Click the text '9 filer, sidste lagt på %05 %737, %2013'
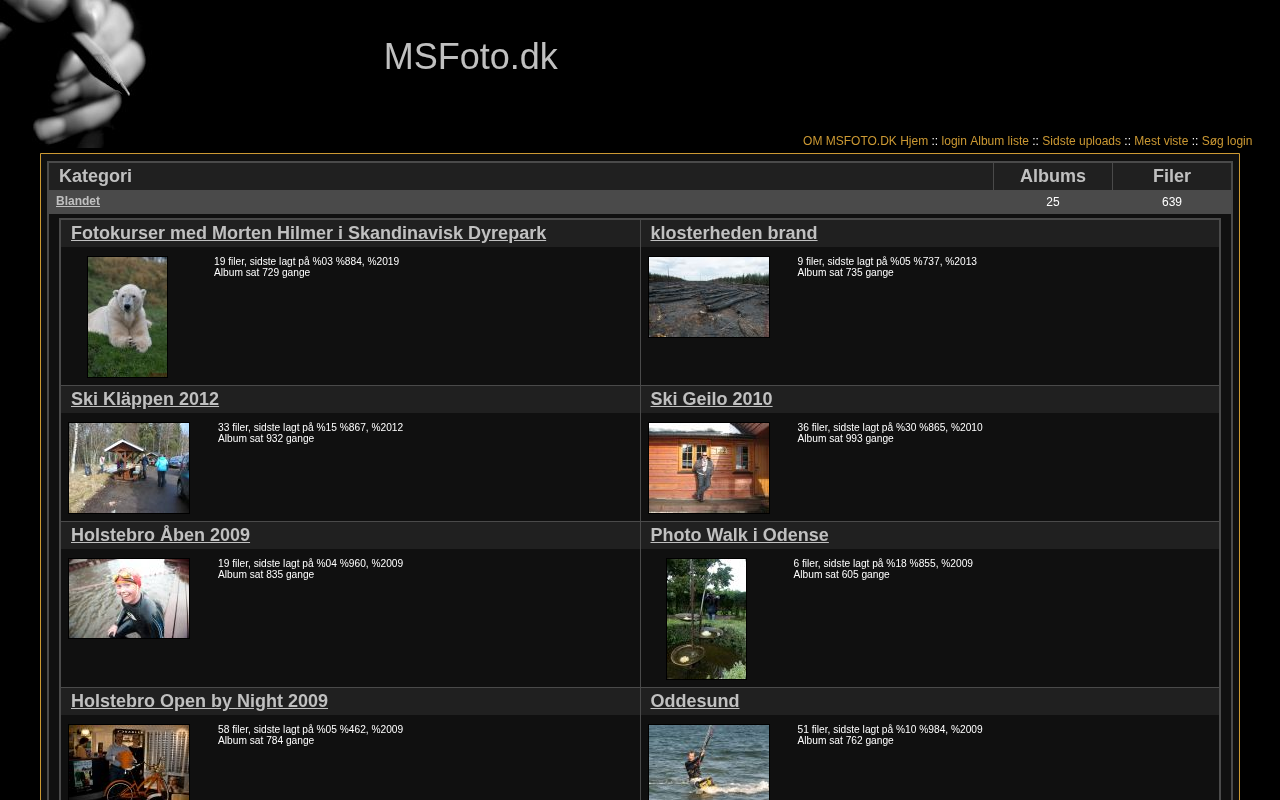The height and width of the screenshot is (800, 1280). (887, 262)
